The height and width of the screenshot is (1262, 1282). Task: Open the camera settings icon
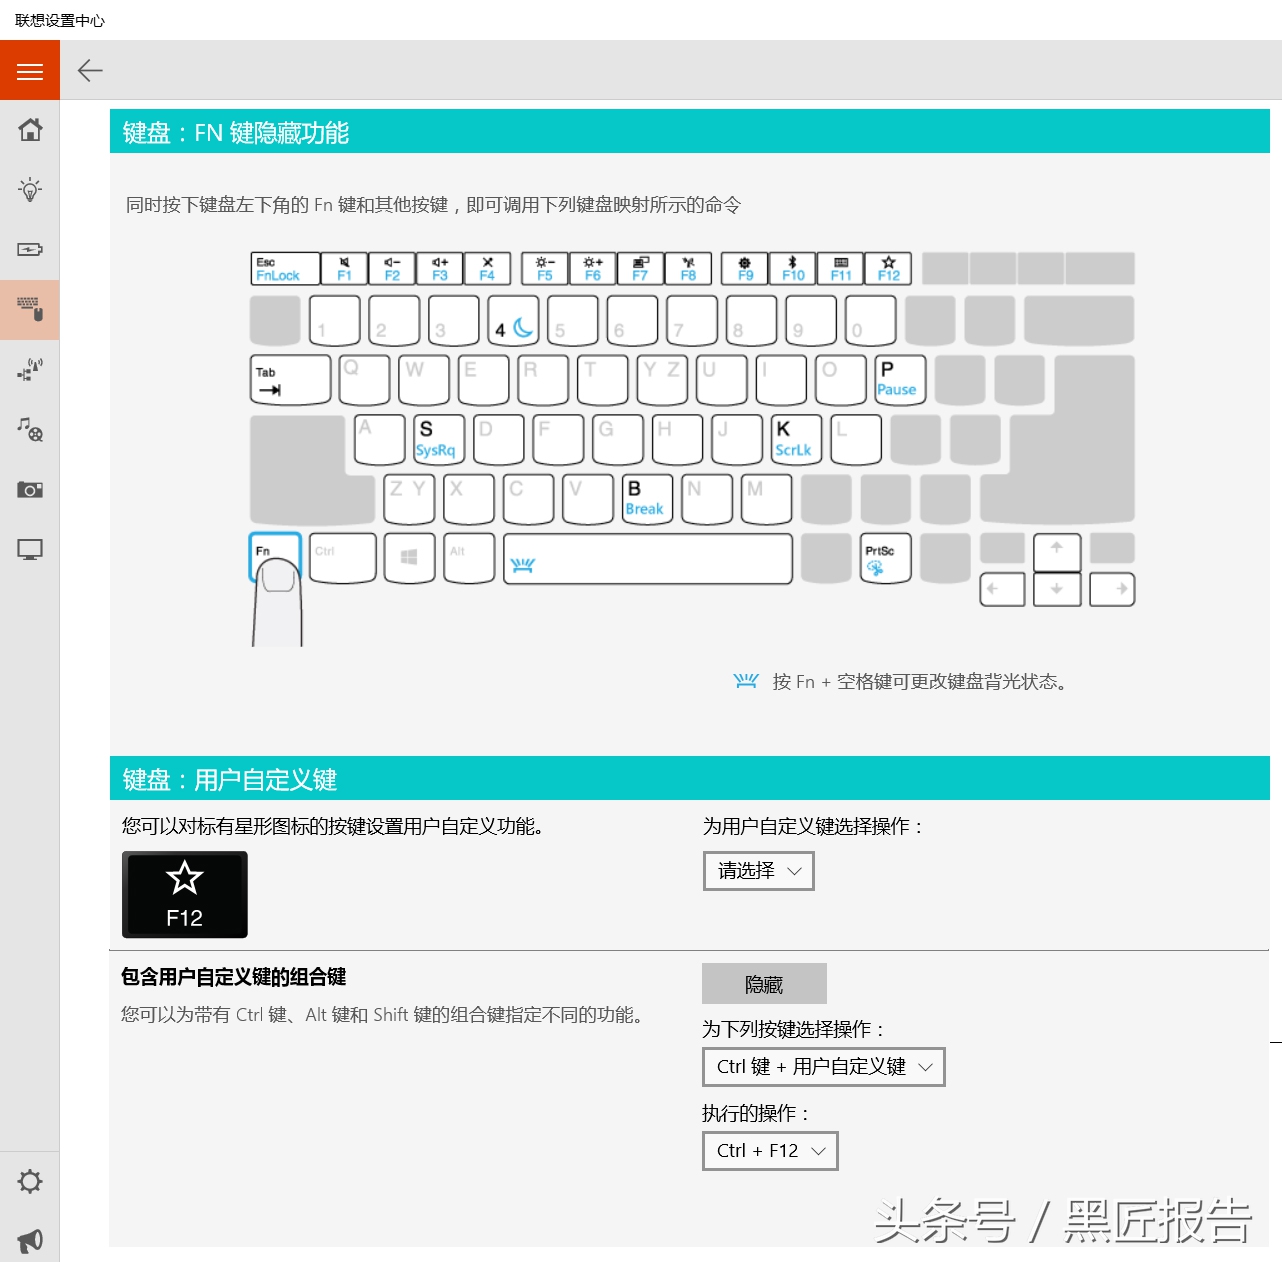click(30, 489)
